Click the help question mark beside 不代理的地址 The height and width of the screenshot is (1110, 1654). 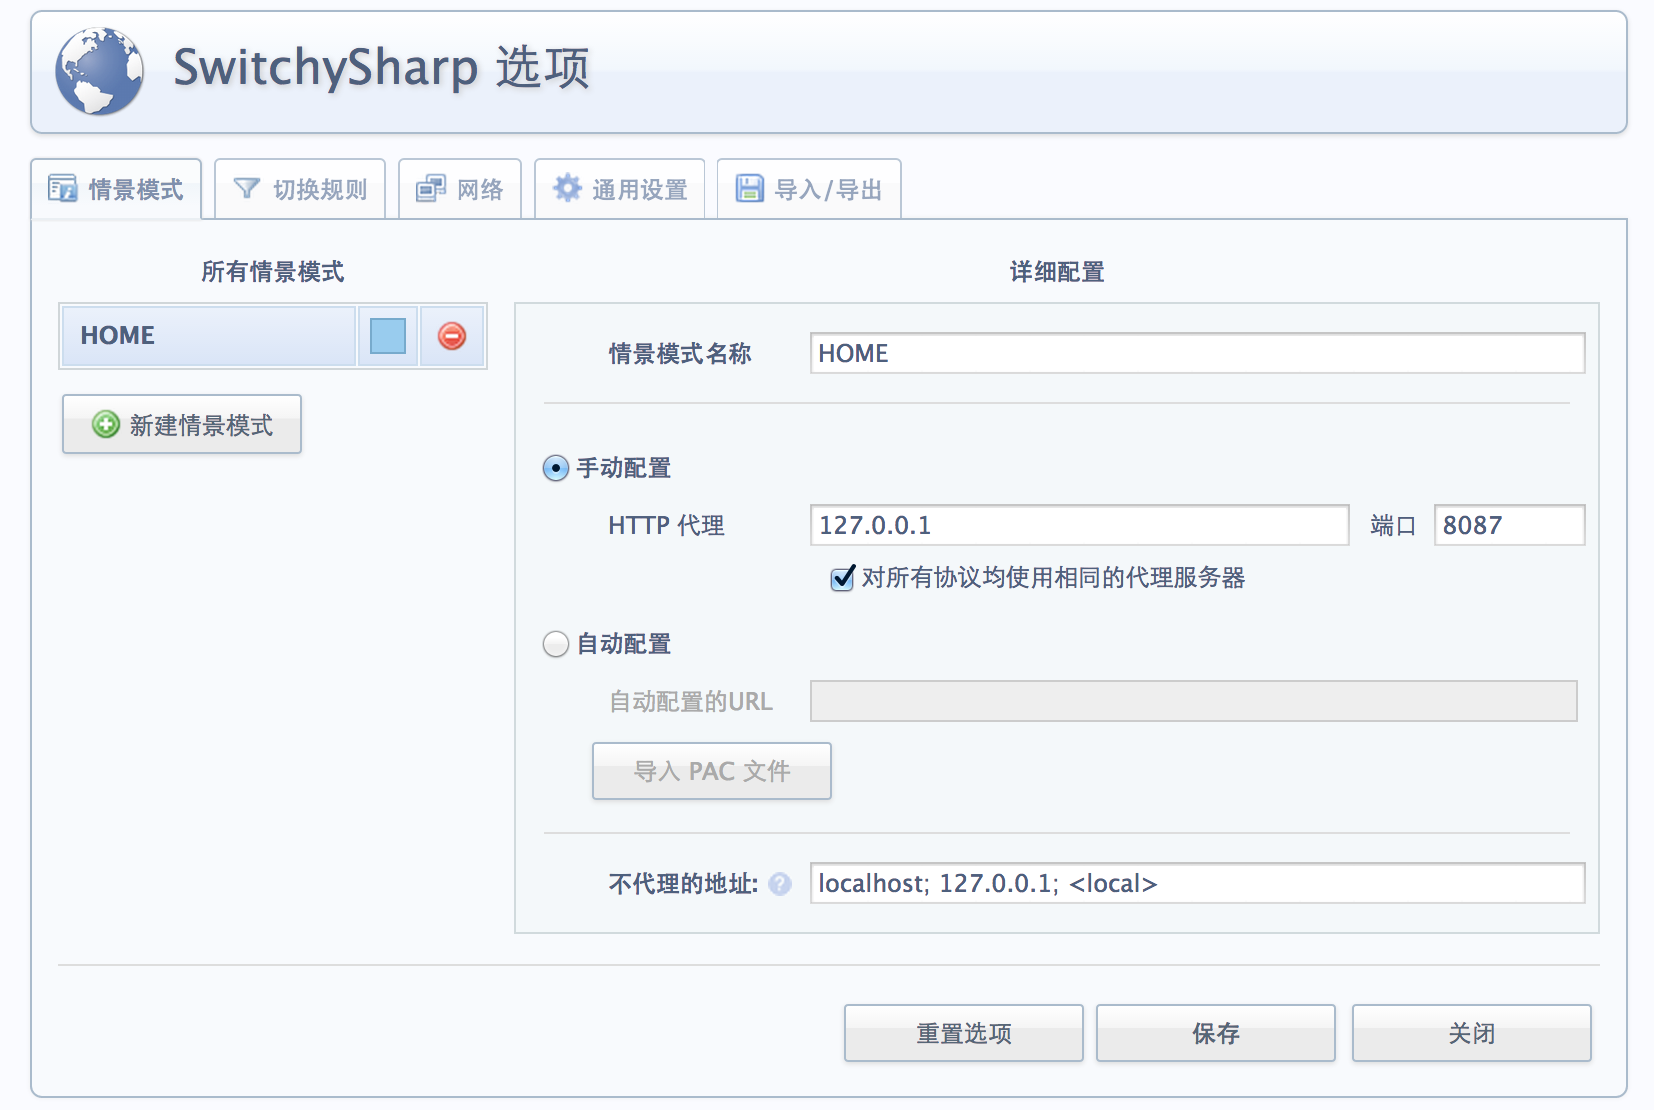[x=780, y=884]
